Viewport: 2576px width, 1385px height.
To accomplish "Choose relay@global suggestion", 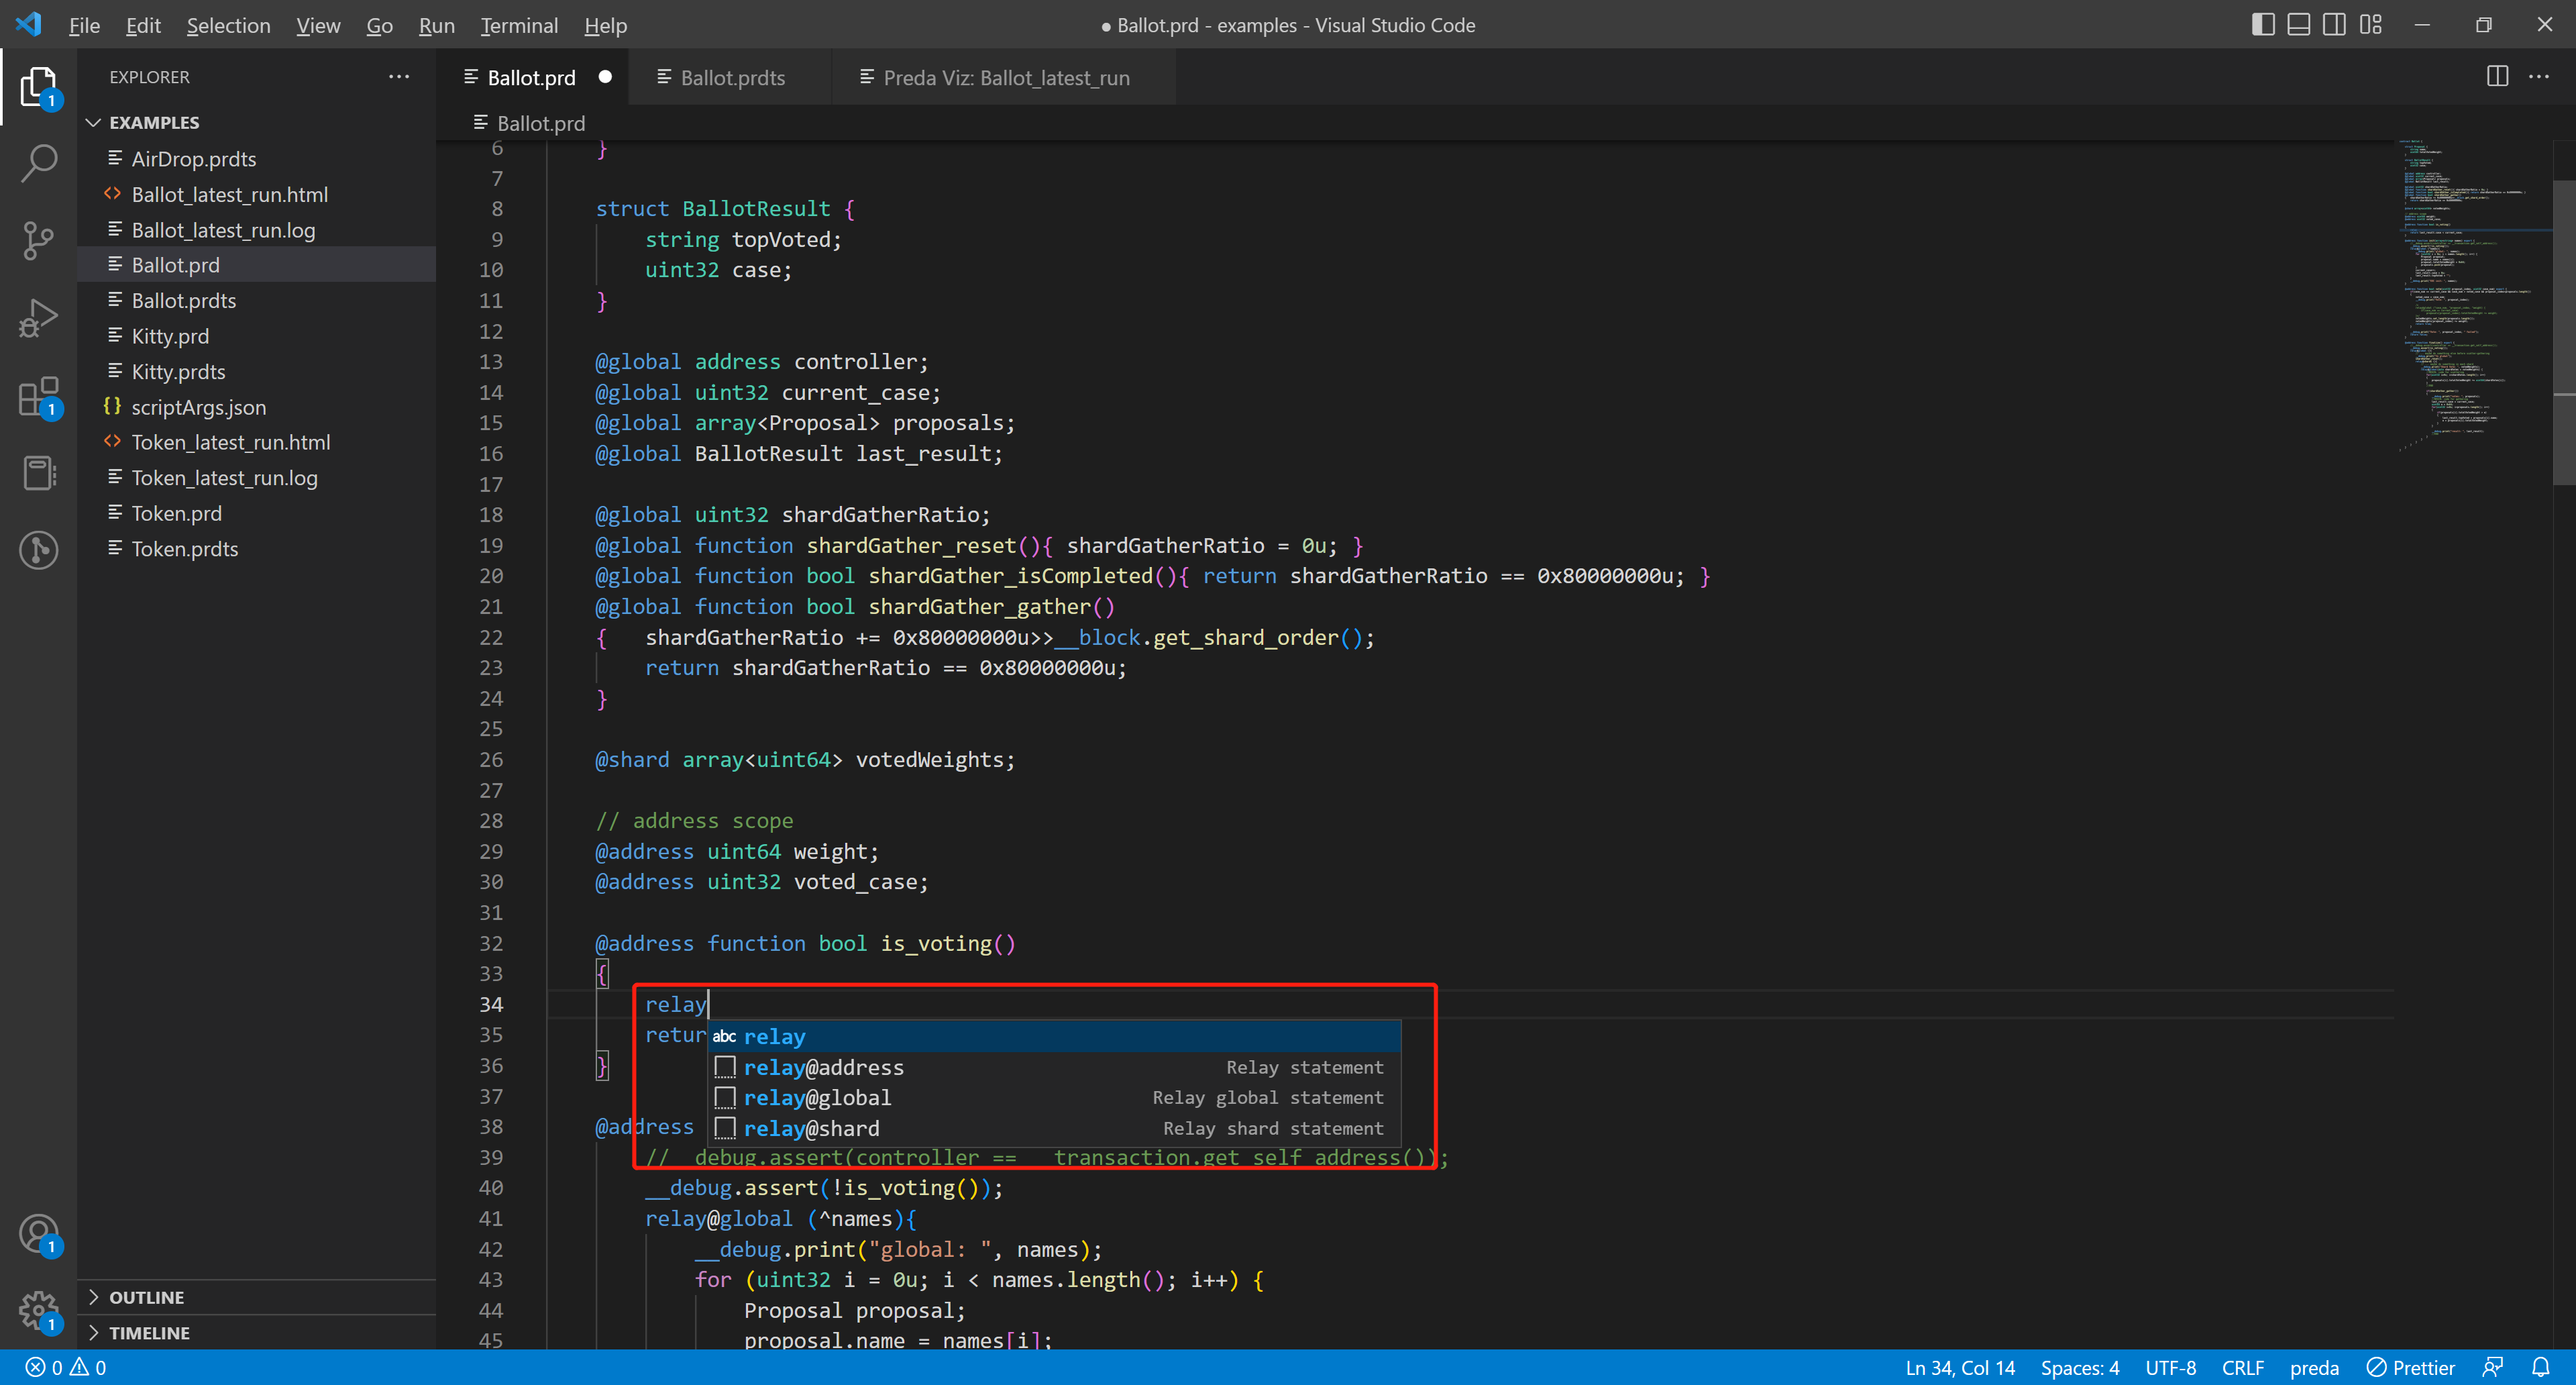I will (x=1055, y=1098).
